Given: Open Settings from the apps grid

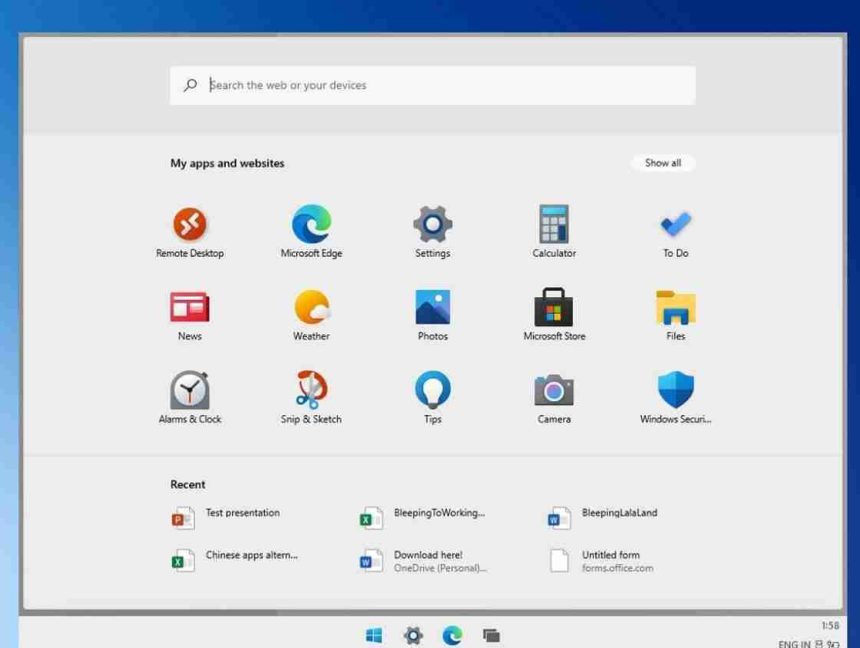Looking at the screenshot, I should [x=433, y=232].
